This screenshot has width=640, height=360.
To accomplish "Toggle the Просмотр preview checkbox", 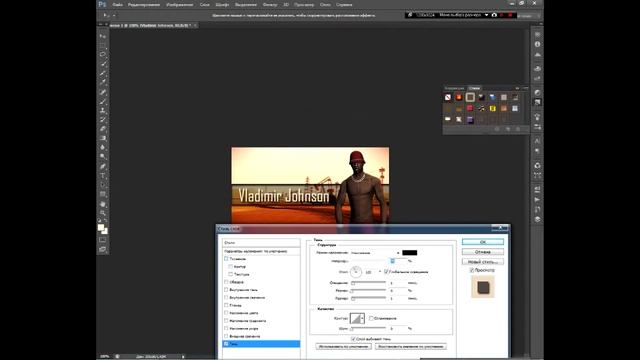I will [471, 270].
